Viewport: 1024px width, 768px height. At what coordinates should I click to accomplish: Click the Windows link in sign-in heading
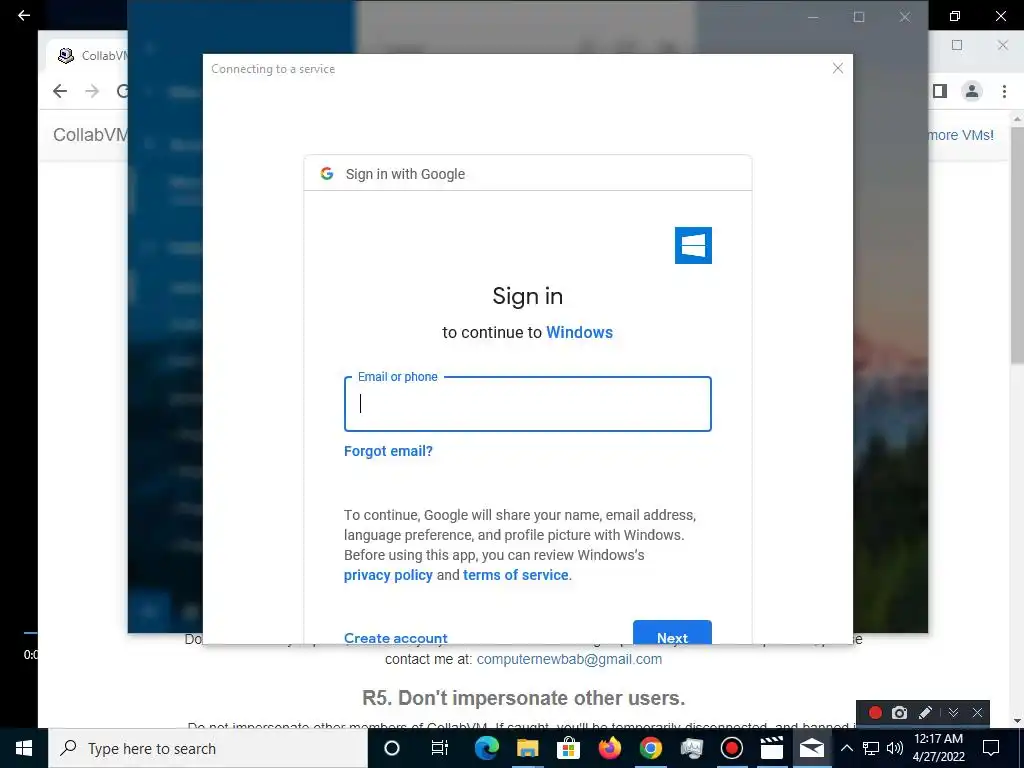pyautogui.click(x=579, y=332)
